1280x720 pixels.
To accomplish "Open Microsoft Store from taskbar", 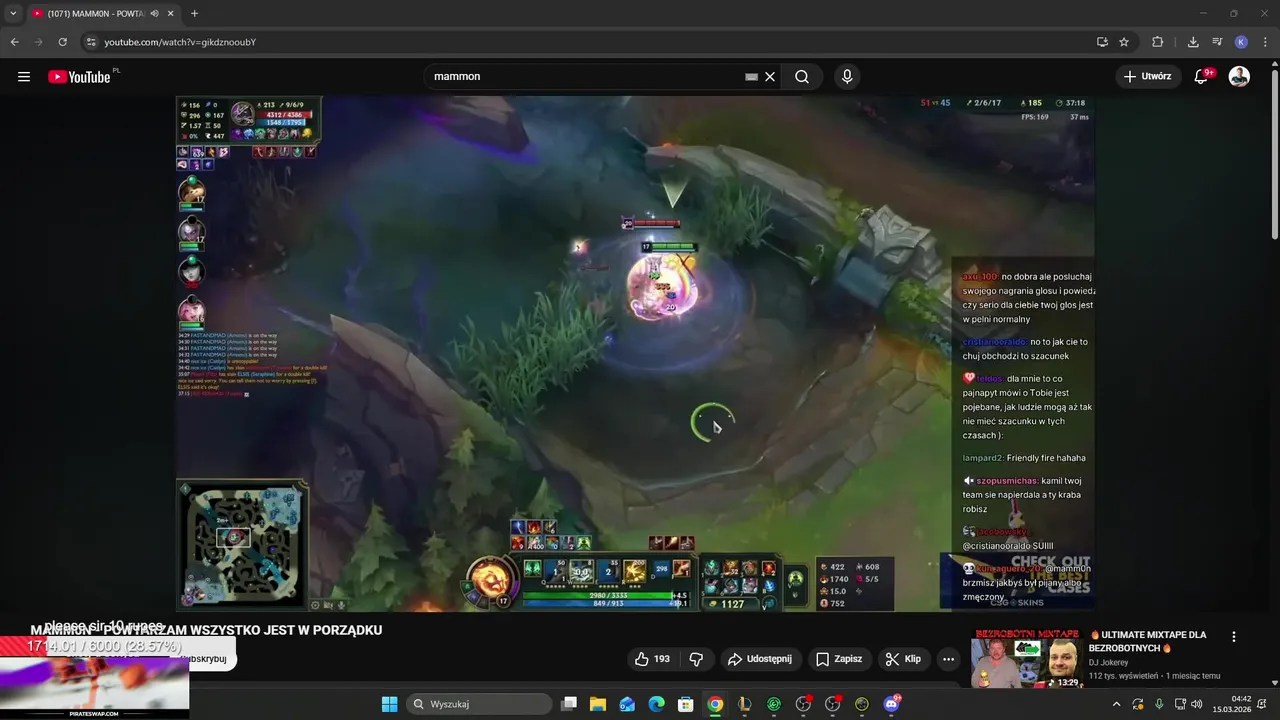I will [x=686, y=704].
